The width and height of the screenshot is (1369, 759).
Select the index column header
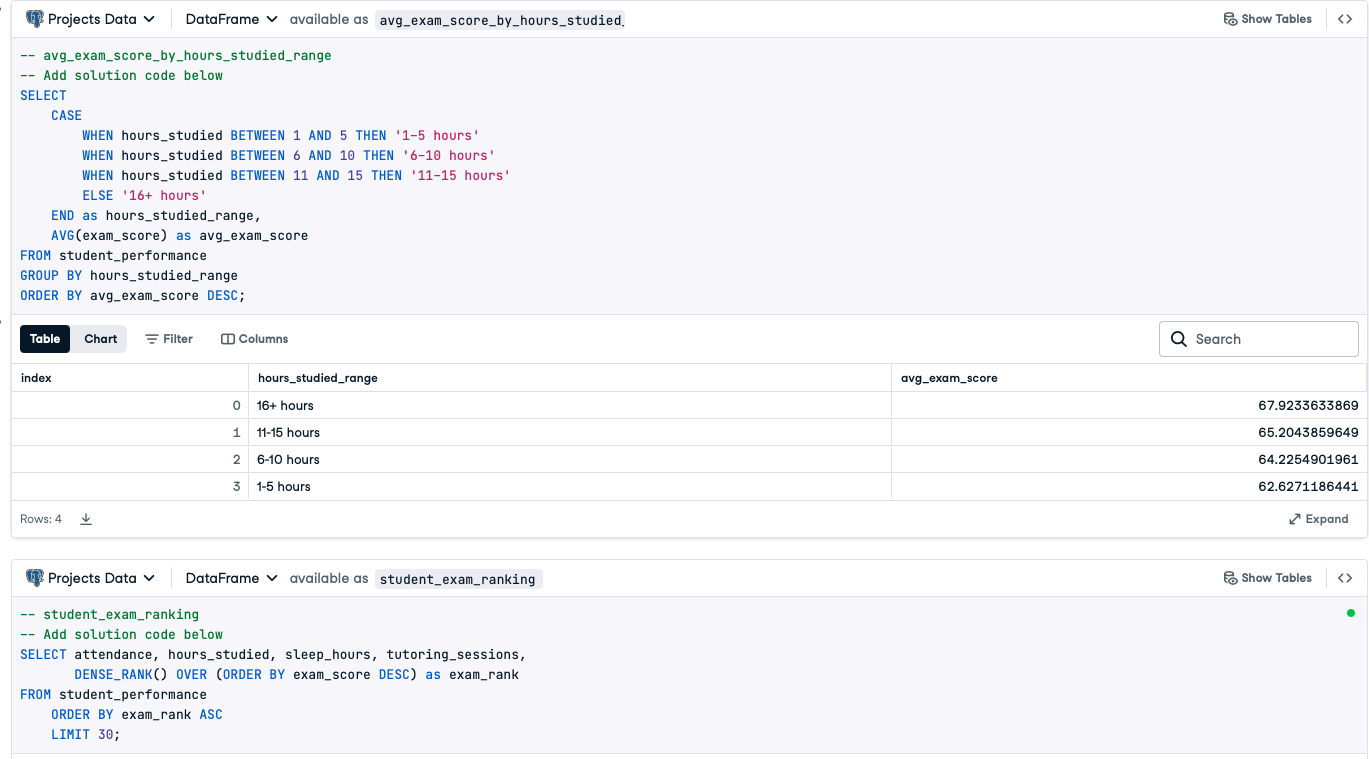pyautogui.click(x=130, y=378)
